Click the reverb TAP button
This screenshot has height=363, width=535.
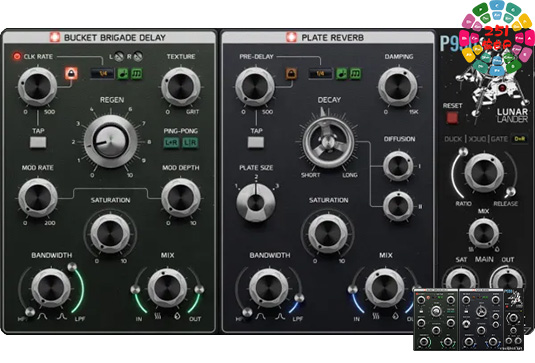click(256, 142)
